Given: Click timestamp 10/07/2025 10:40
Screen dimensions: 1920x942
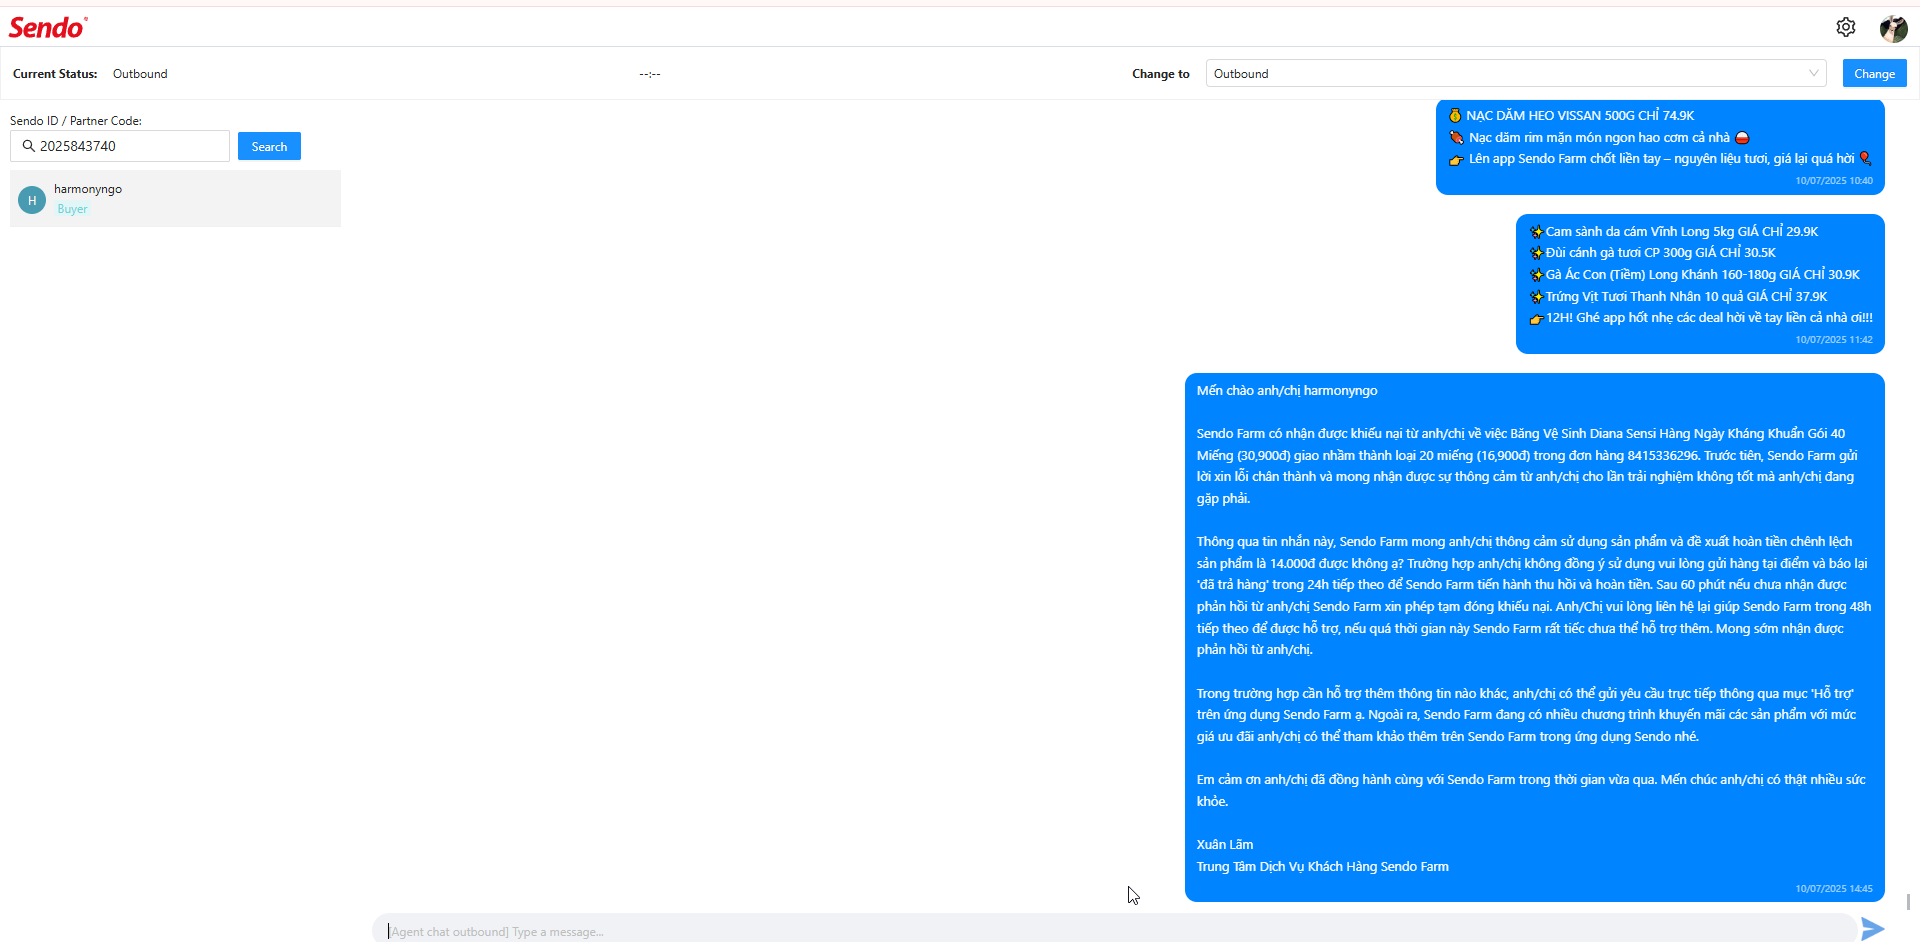Looking at the screenshot, I should (x=1834, y=181).
